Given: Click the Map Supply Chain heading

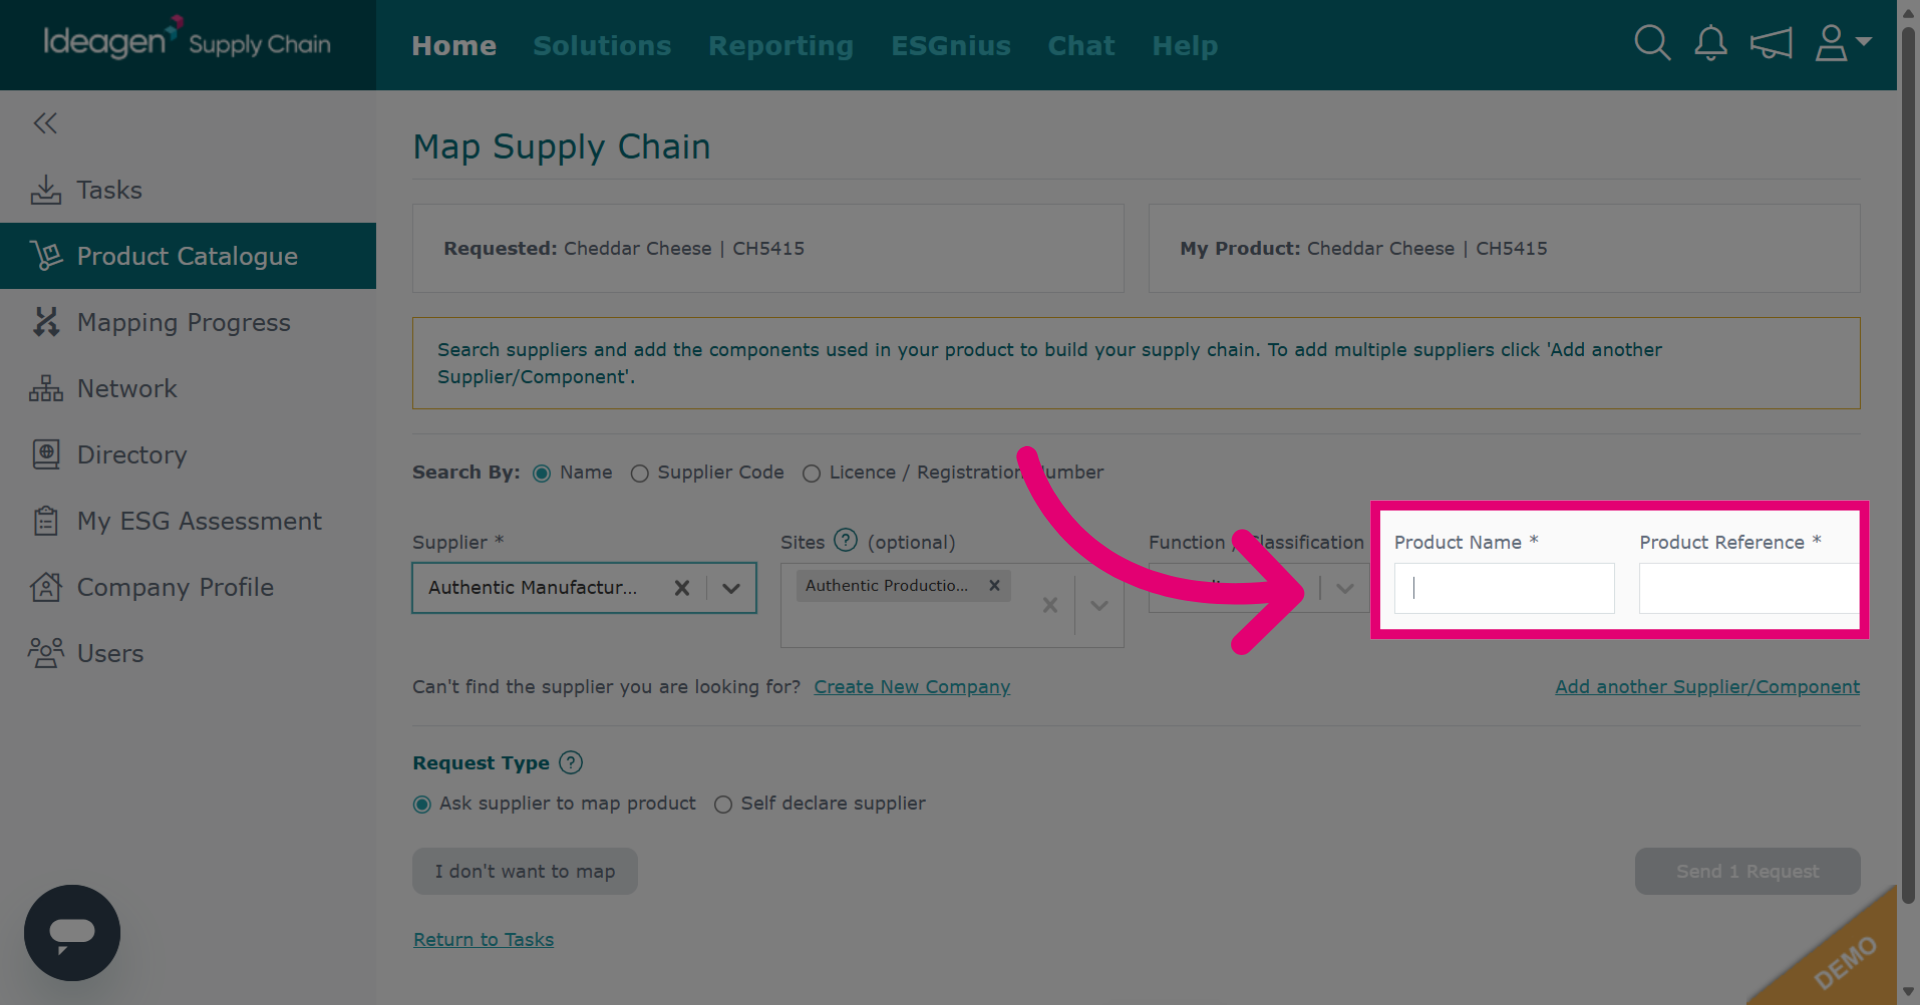Looking at the screenshot, I should [x=562, y=147].
